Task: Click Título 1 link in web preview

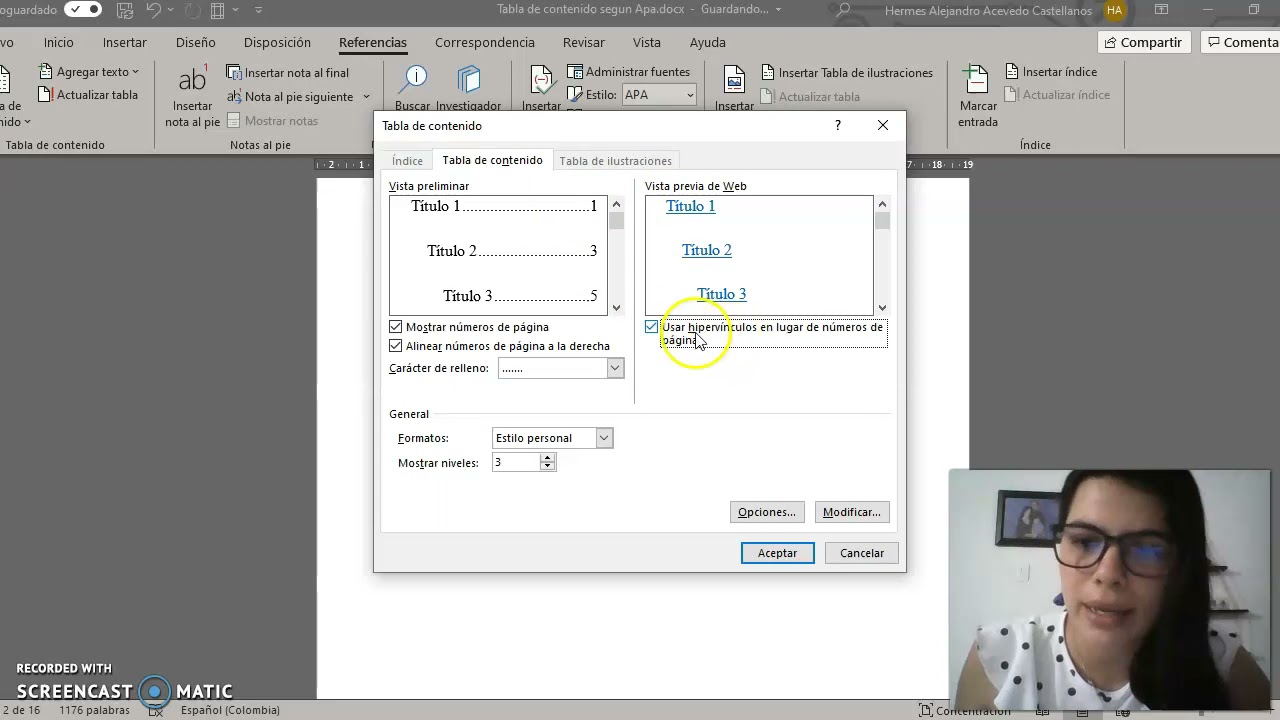Action: coord(691,206)
